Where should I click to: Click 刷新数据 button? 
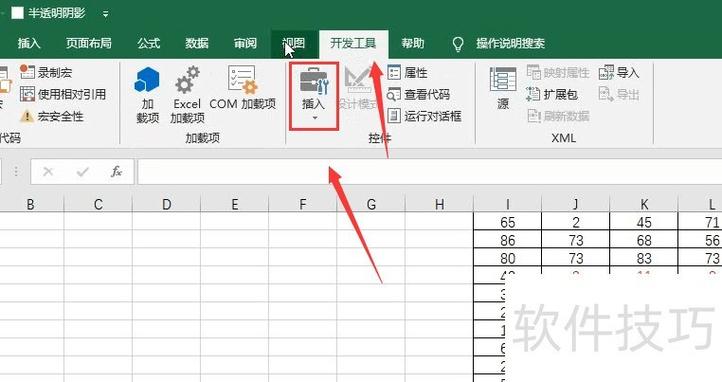click(x=558, y=116)
